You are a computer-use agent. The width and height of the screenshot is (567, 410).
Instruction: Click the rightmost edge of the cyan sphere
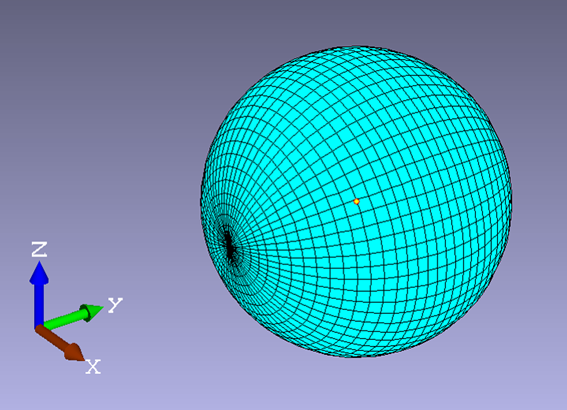tap(511, 201)
